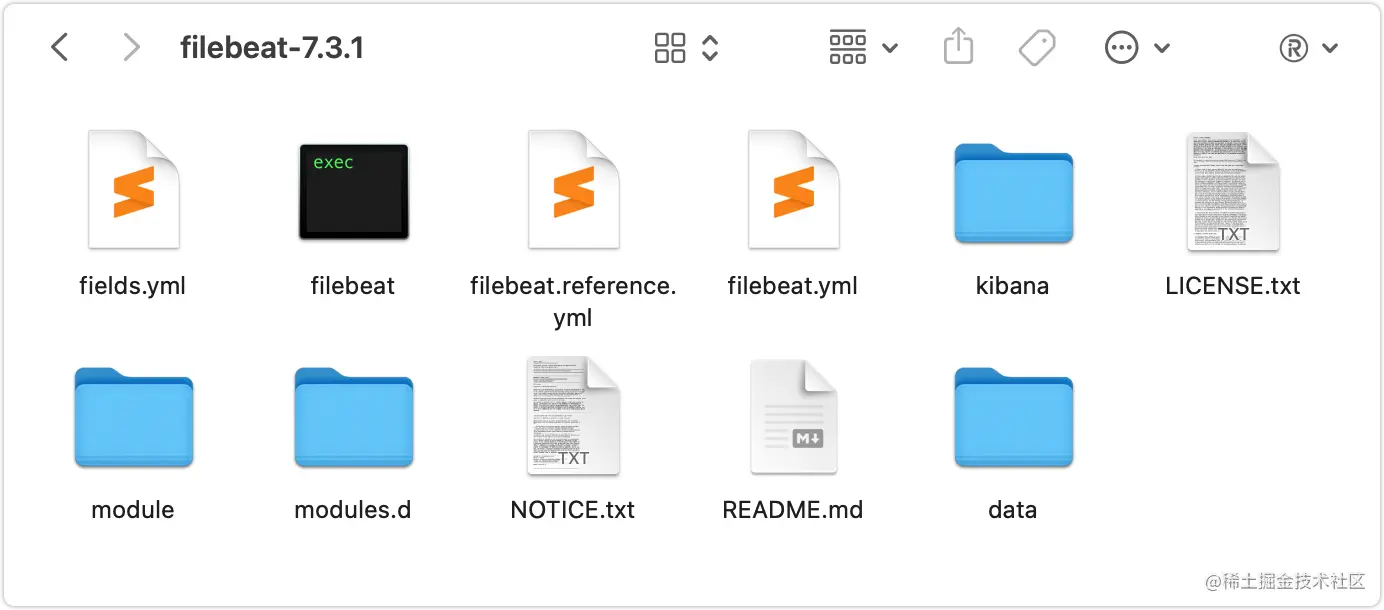Select the filebeat.yml file icon
The width and height of the screenshot is (1384, 610).
coord(794,189)
